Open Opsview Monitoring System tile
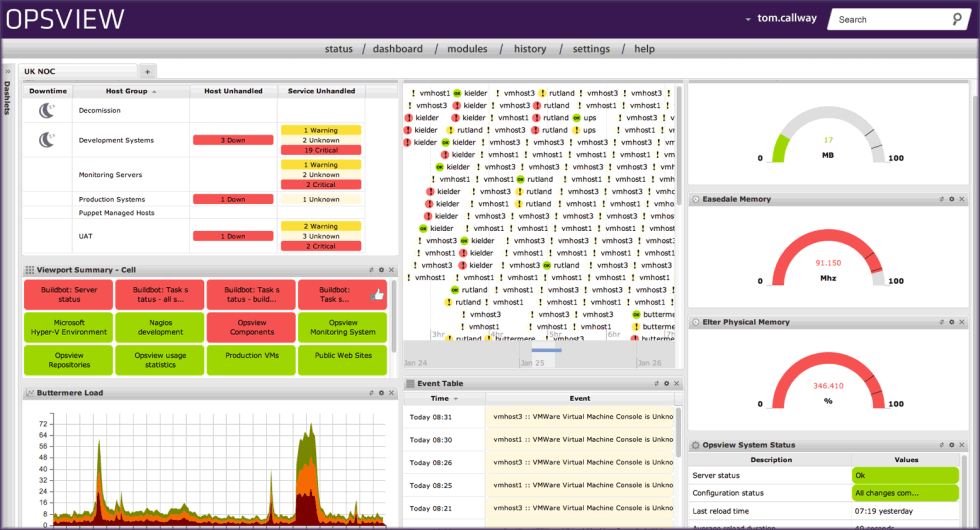 342,328
